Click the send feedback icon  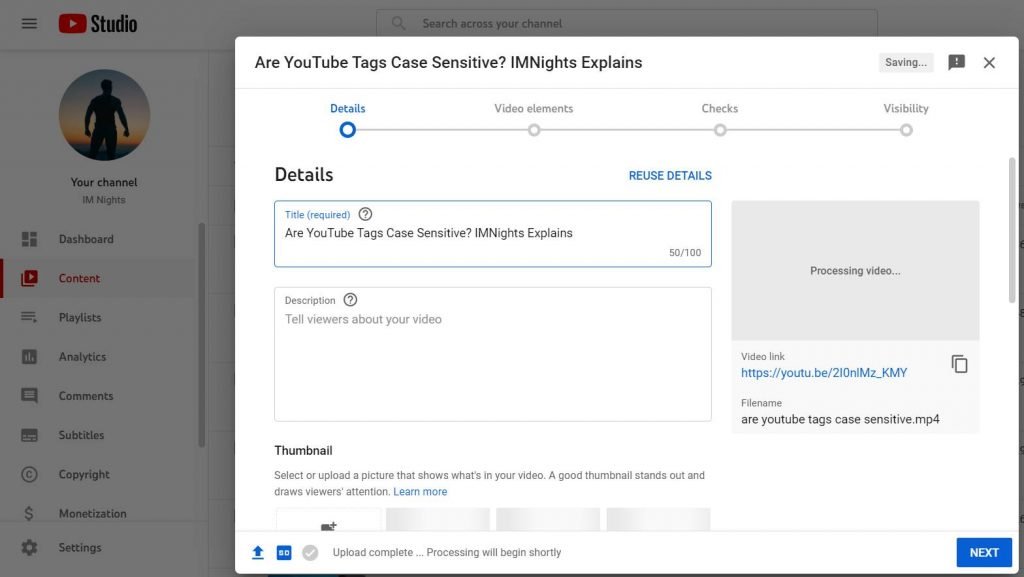coord(956,62)
